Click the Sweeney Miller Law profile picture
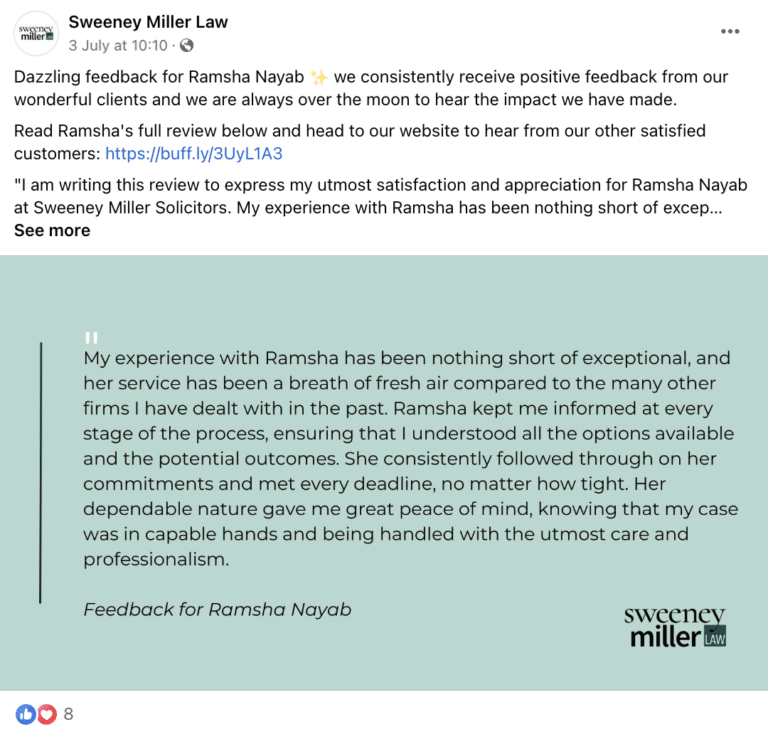Viewport: 768px width, 734px height. pyautogui.click(x=35, y=33)
